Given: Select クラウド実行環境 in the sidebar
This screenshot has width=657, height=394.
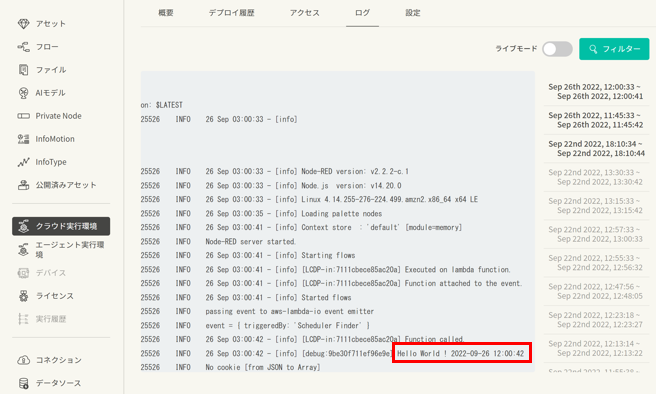Looking at the screenshot, I should tap(61, 226).
